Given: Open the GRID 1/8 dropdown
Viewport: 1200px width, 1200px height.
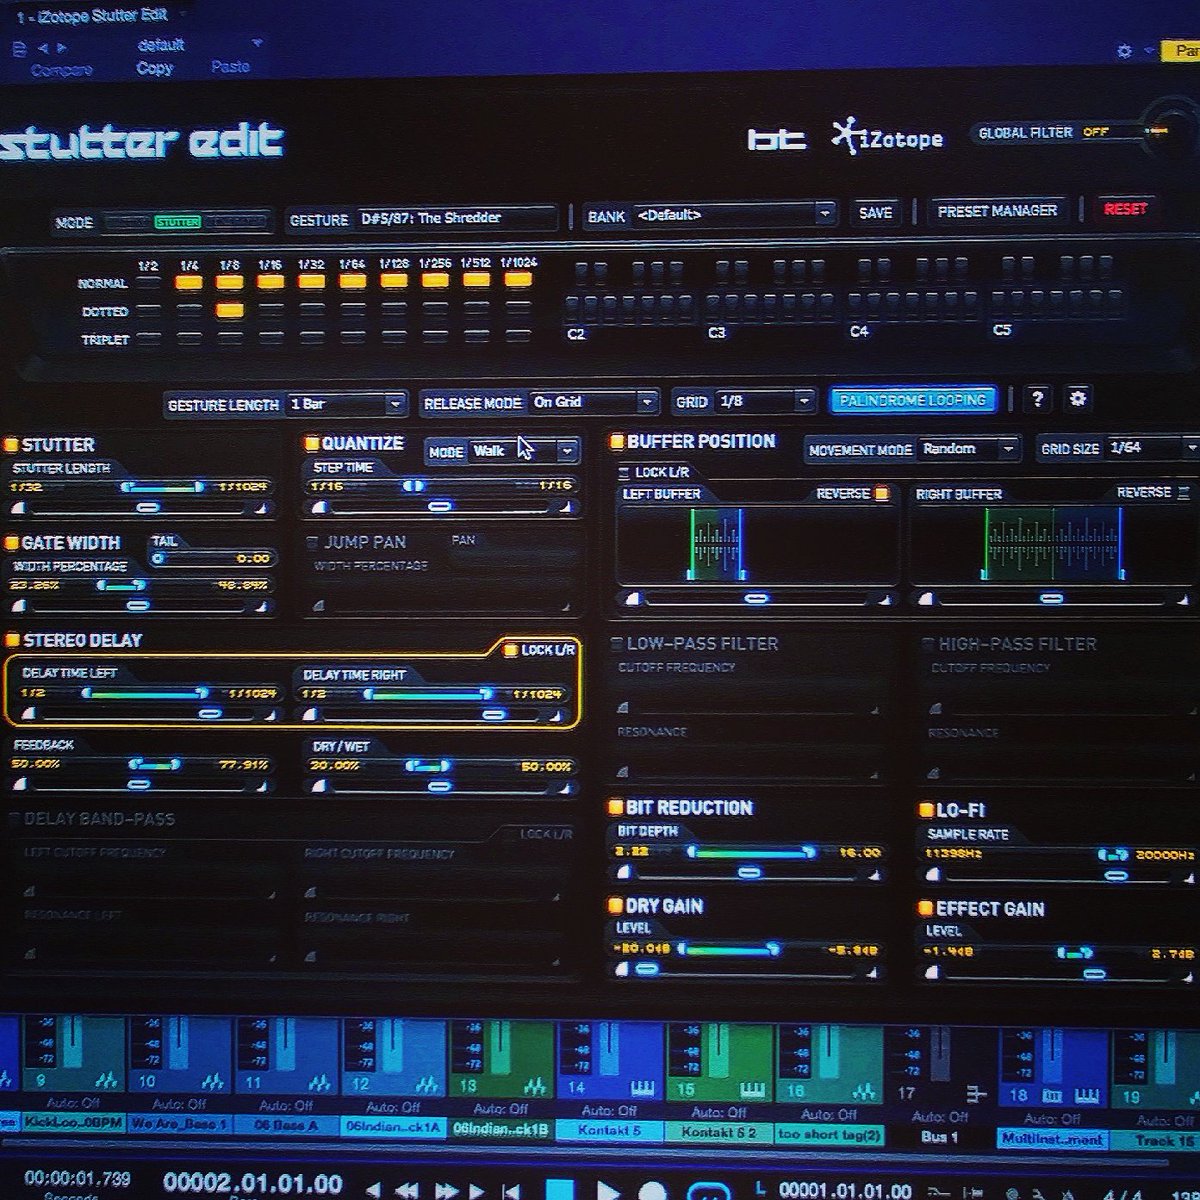Looking at the screenshot, I should coord(765,401).
